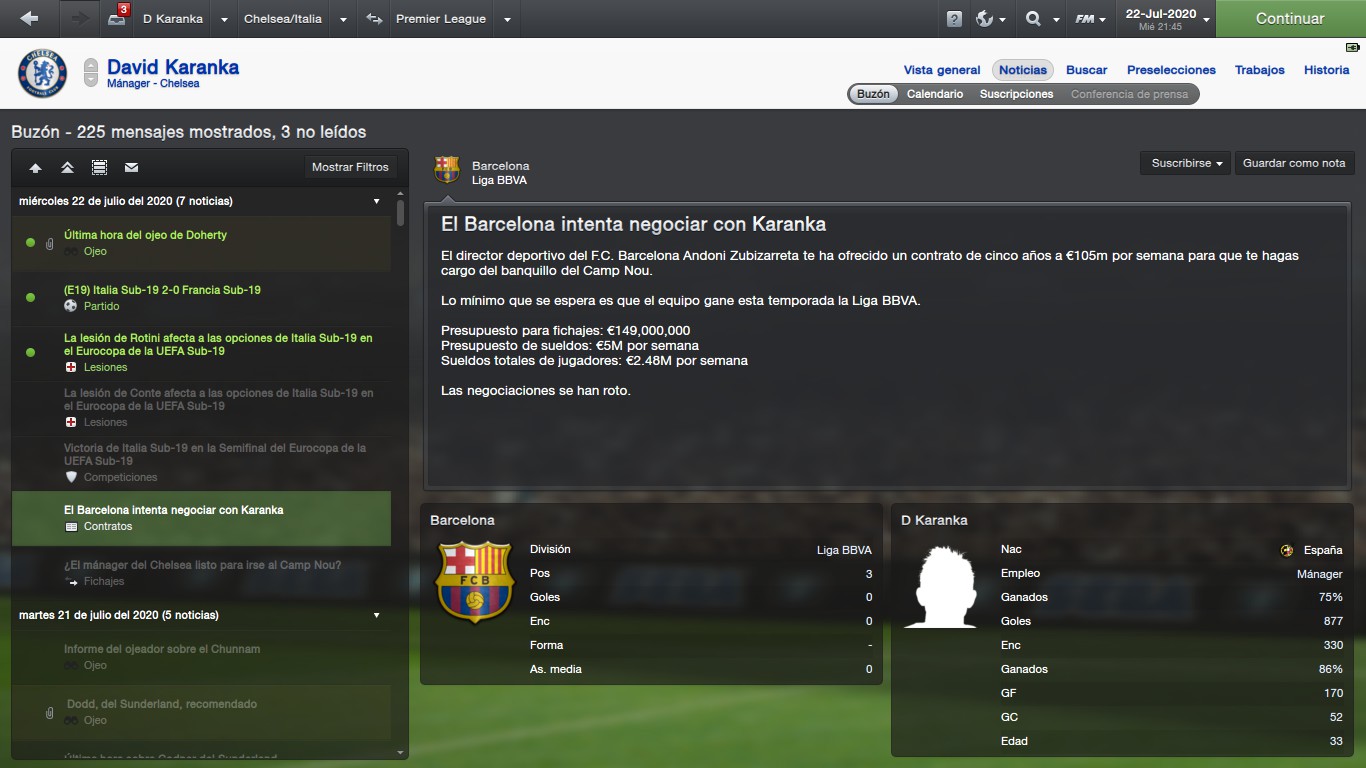1366x768 pixels.
Task: Collapse the miércoles 22 de julio section
Action: (377, 201)
